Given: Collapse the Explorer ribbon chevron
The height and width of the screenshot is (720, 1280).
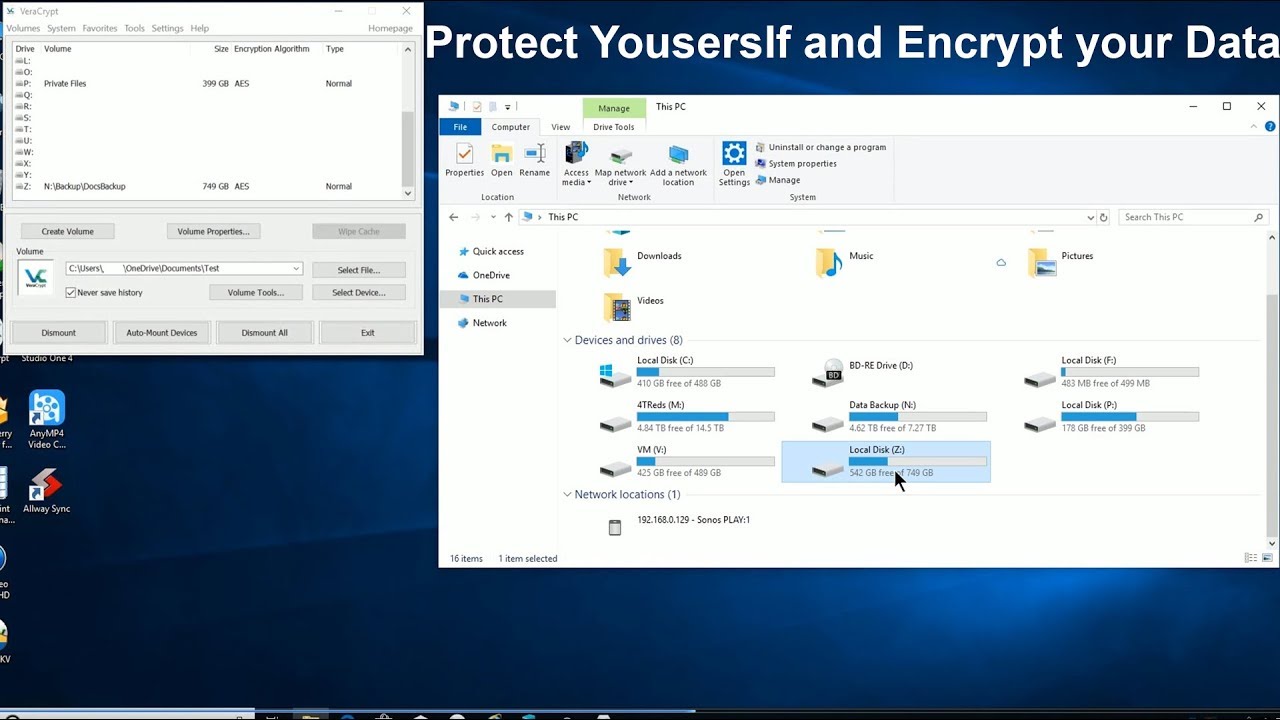Looking at the screenshot, I should pyautogui.click(x=1254, y=126).
